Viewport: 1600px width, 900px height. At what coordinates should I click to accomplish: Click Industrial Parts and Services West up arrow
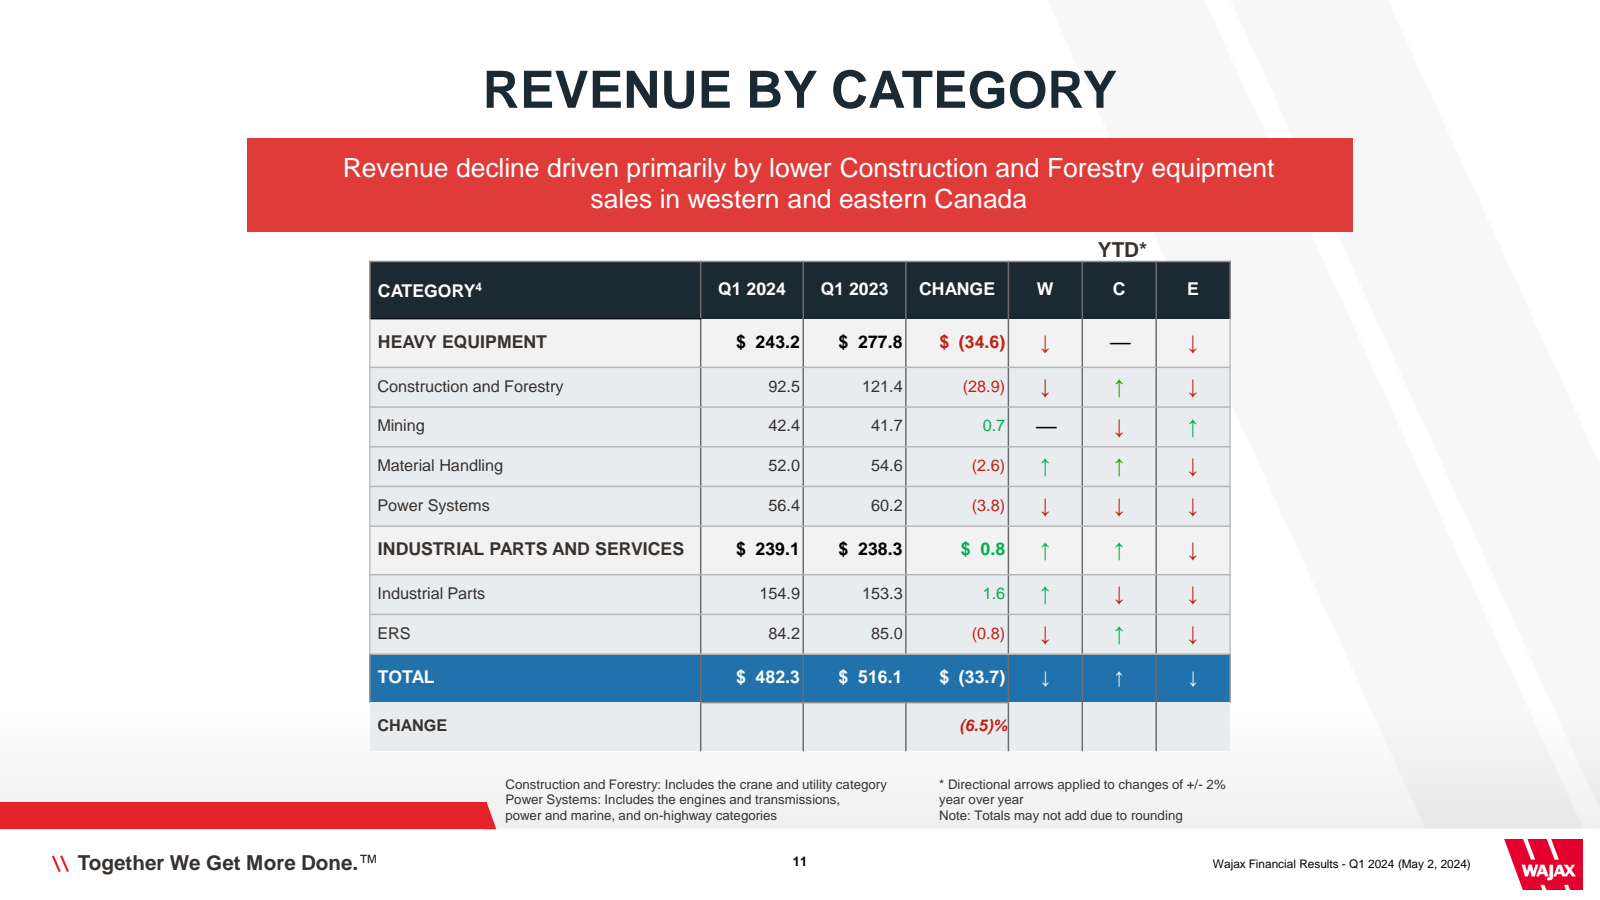[x=1045, y=551]
